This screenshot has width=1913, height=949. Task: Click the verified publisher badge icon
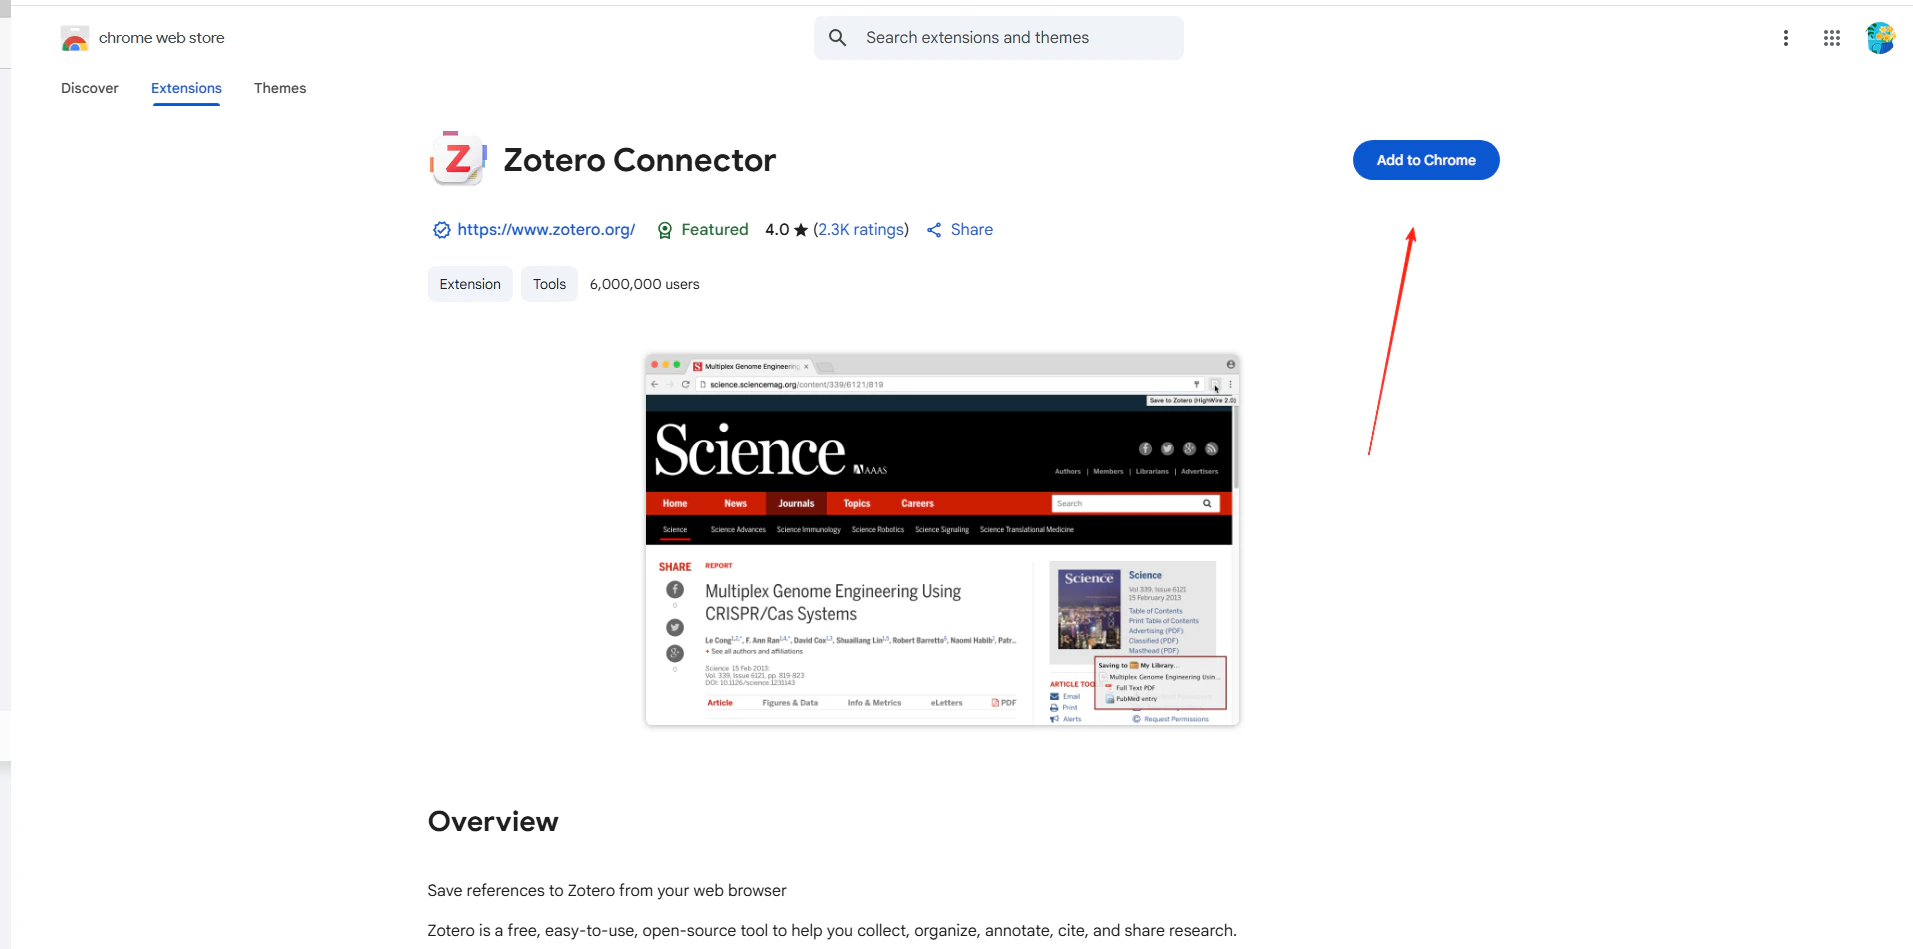[x=441, y=230]
